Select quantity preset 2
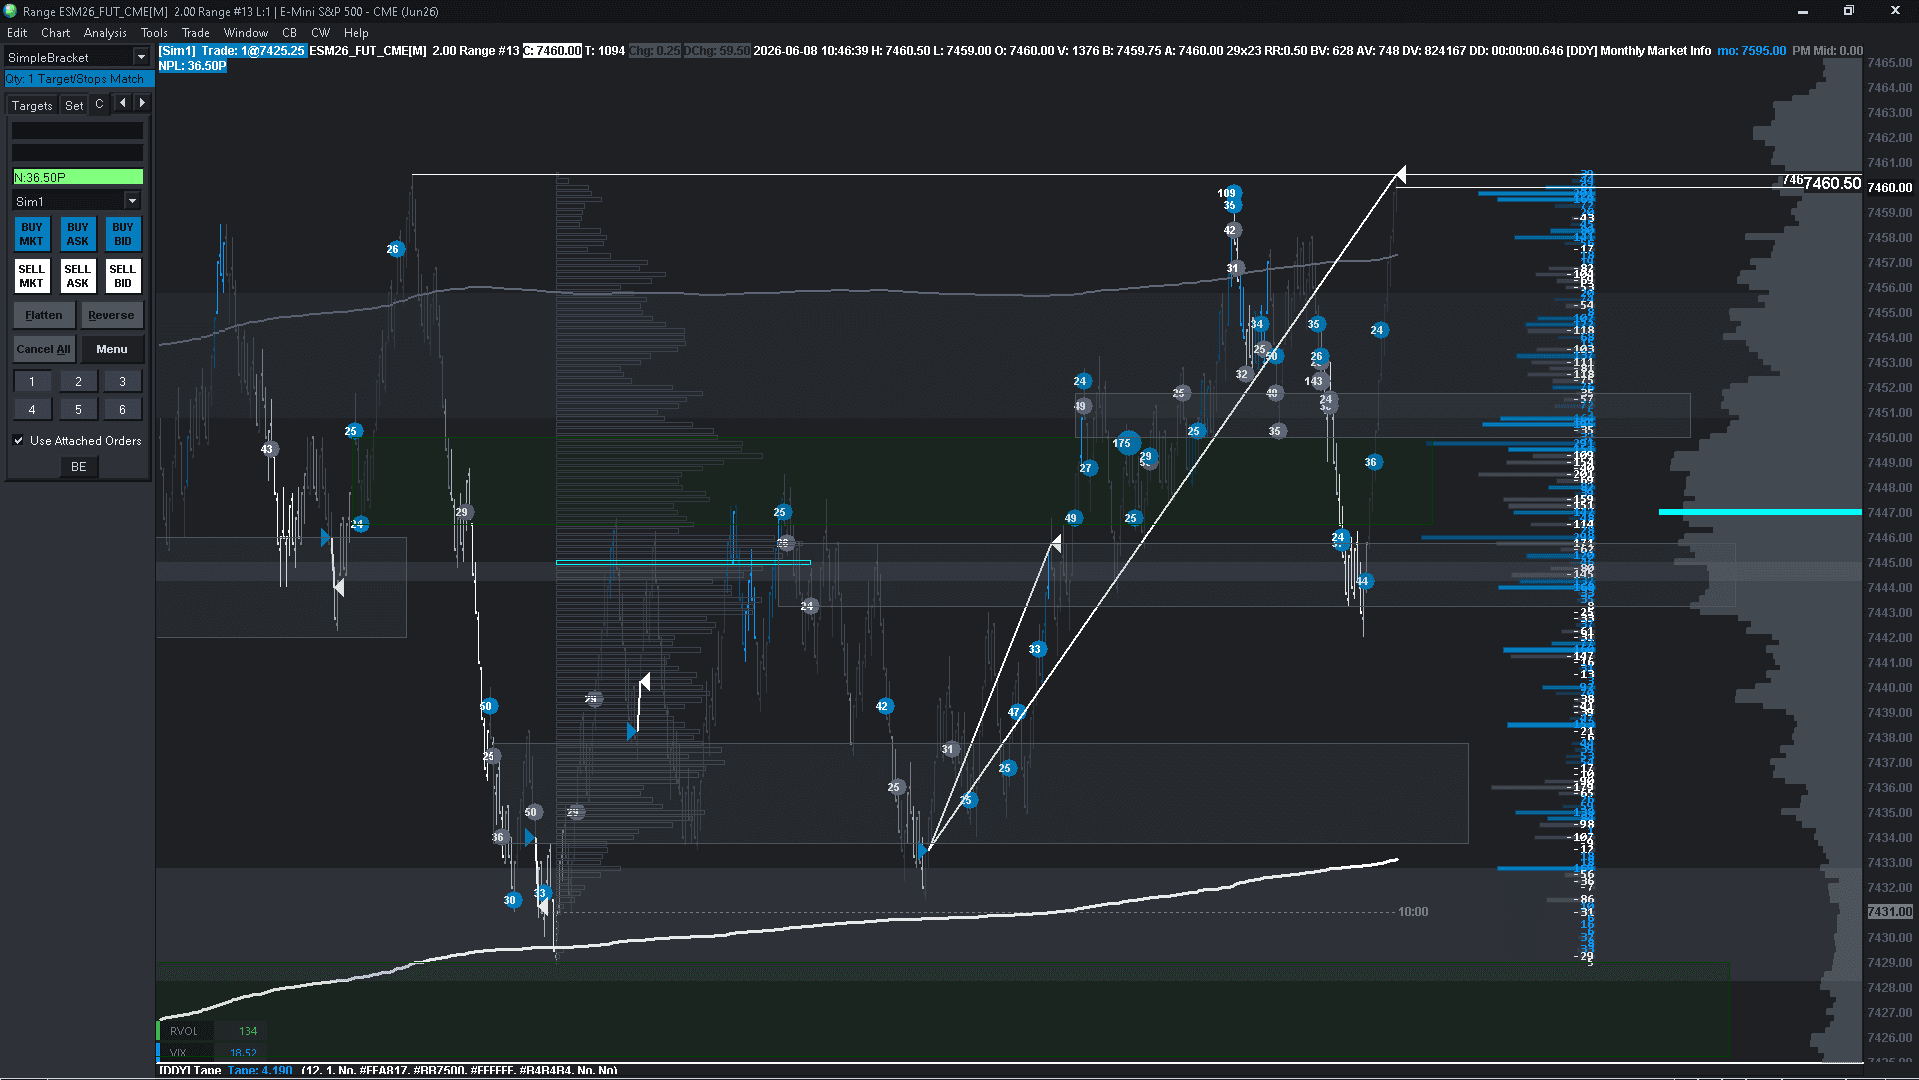This screenshot has height=1080, width=1919. [x=78, y=381]
